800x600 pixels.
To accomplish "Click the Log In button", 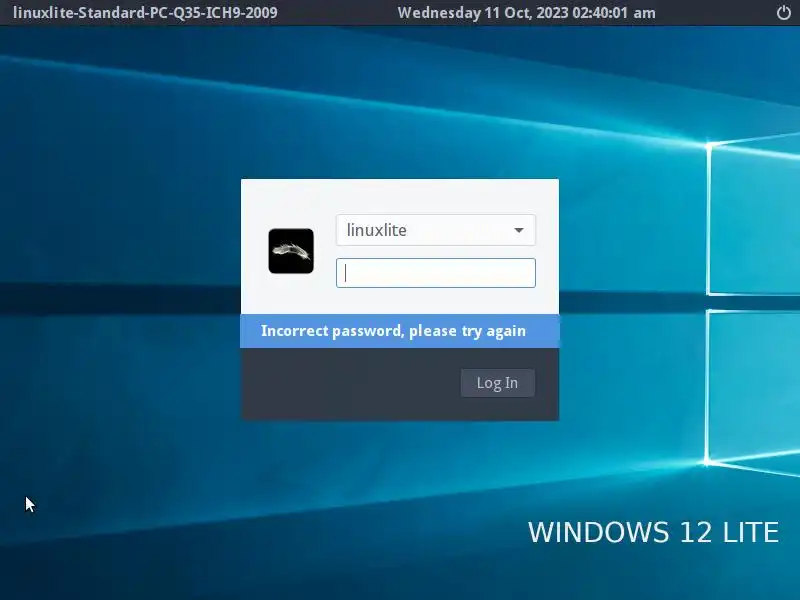I will tap(497, 383).
